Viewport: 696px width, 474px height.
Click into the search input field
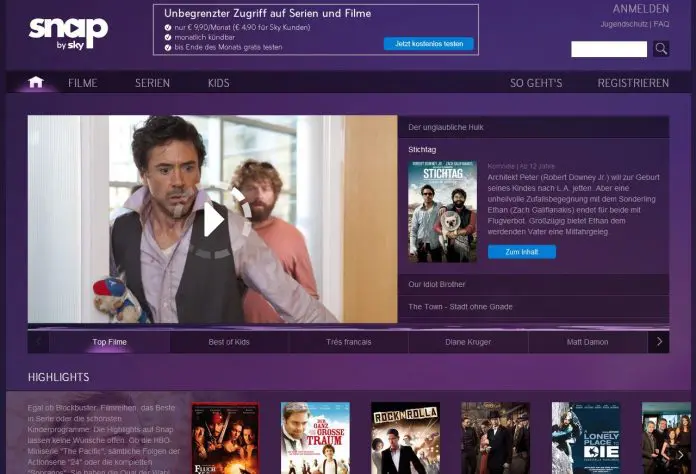(609, 49)
